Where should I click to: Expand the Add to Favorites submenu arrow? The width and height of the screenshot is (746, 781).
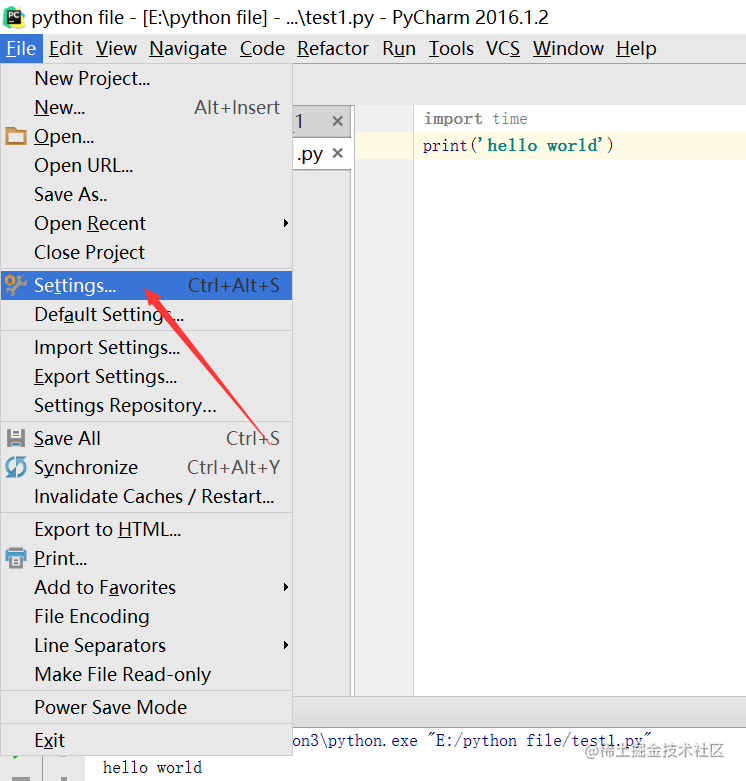click(x=285, y=587)
